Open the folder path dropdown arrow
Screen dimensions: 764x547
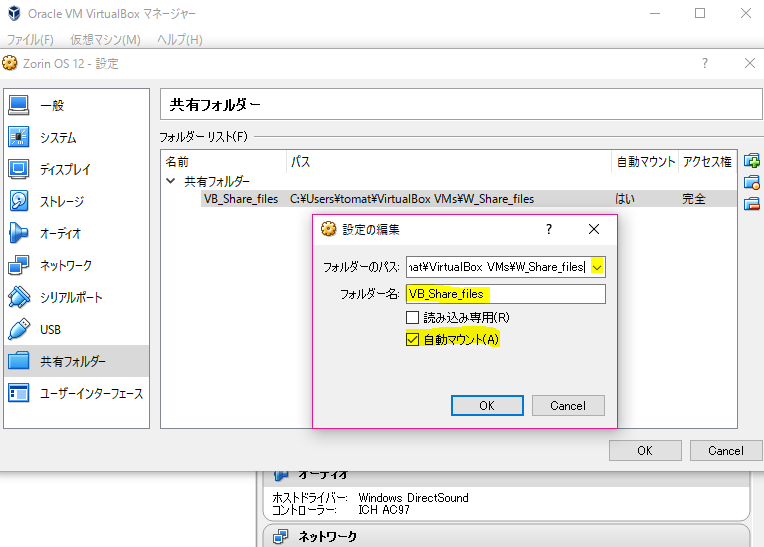597,267
